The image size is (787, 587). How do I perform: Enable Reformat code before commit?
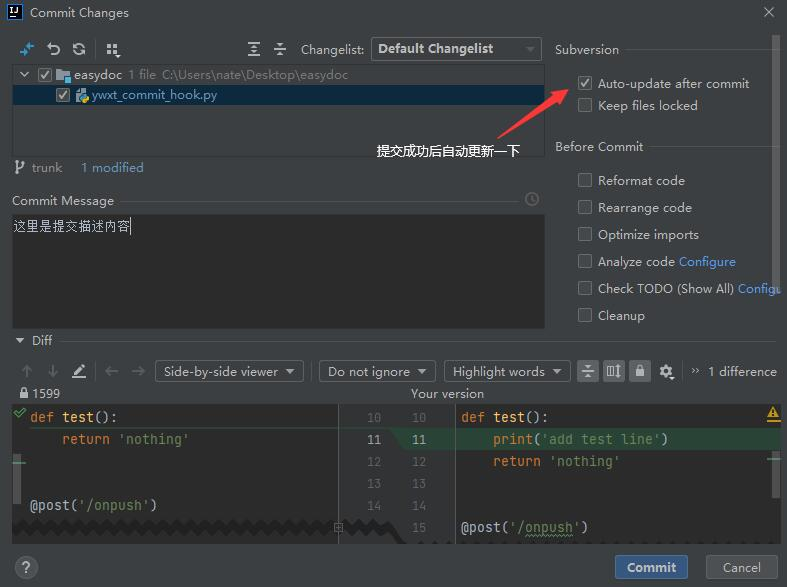coord(585,181)
